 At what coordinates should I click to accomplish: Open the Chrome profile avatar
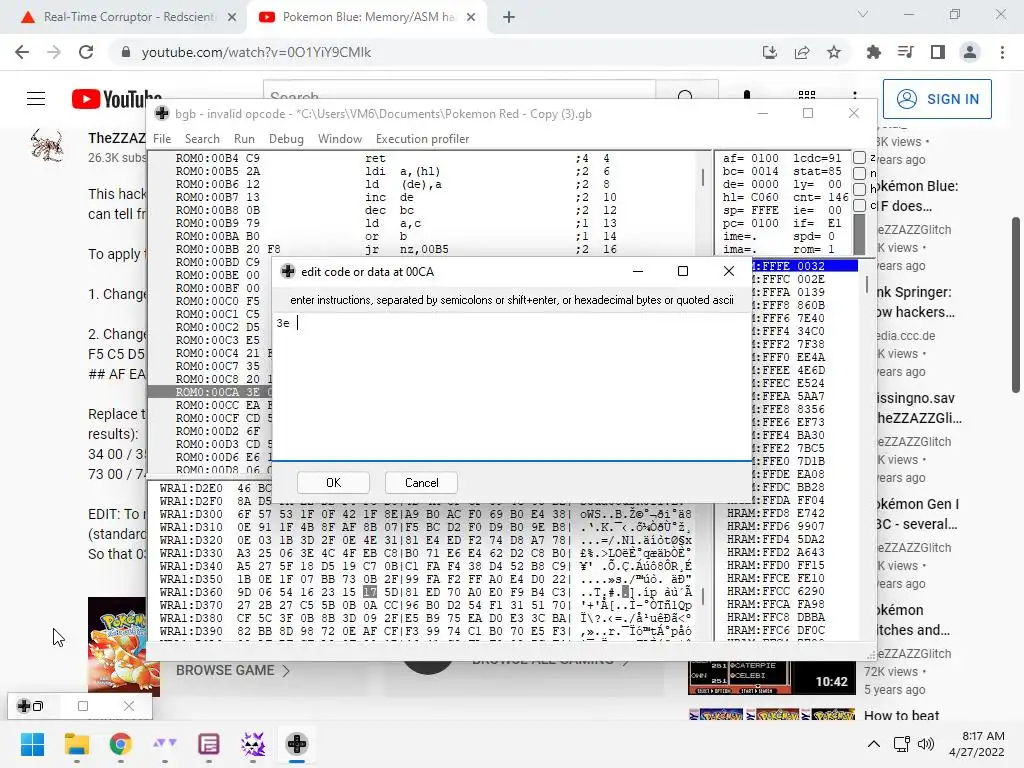tap(970, 52)
